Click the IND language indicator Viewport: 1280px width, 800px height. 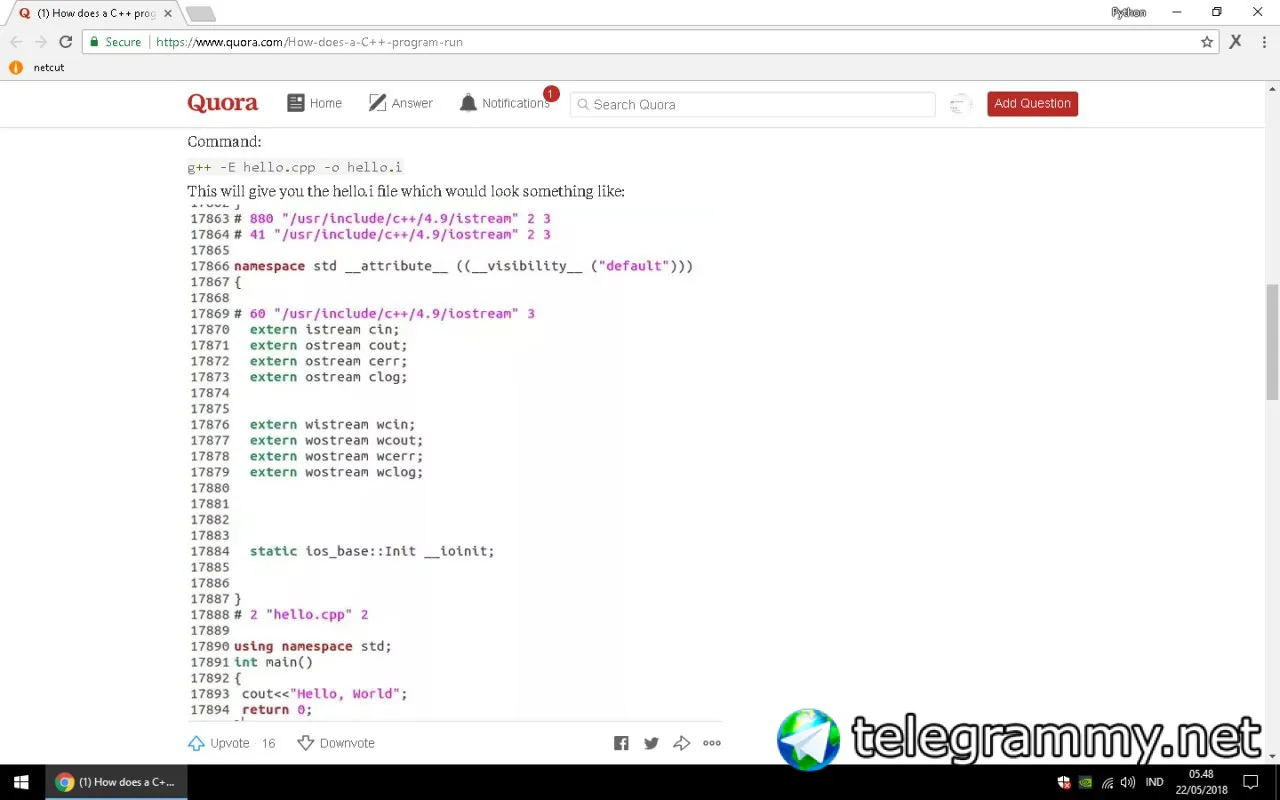pyautogui.click(x=1154, y=782)
